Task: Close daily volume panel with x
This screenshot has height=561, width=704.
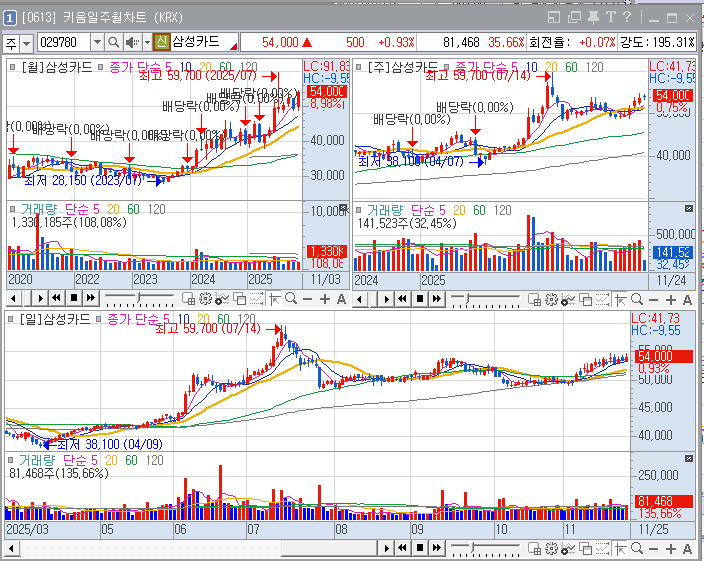Action: (x=689, y=458)
